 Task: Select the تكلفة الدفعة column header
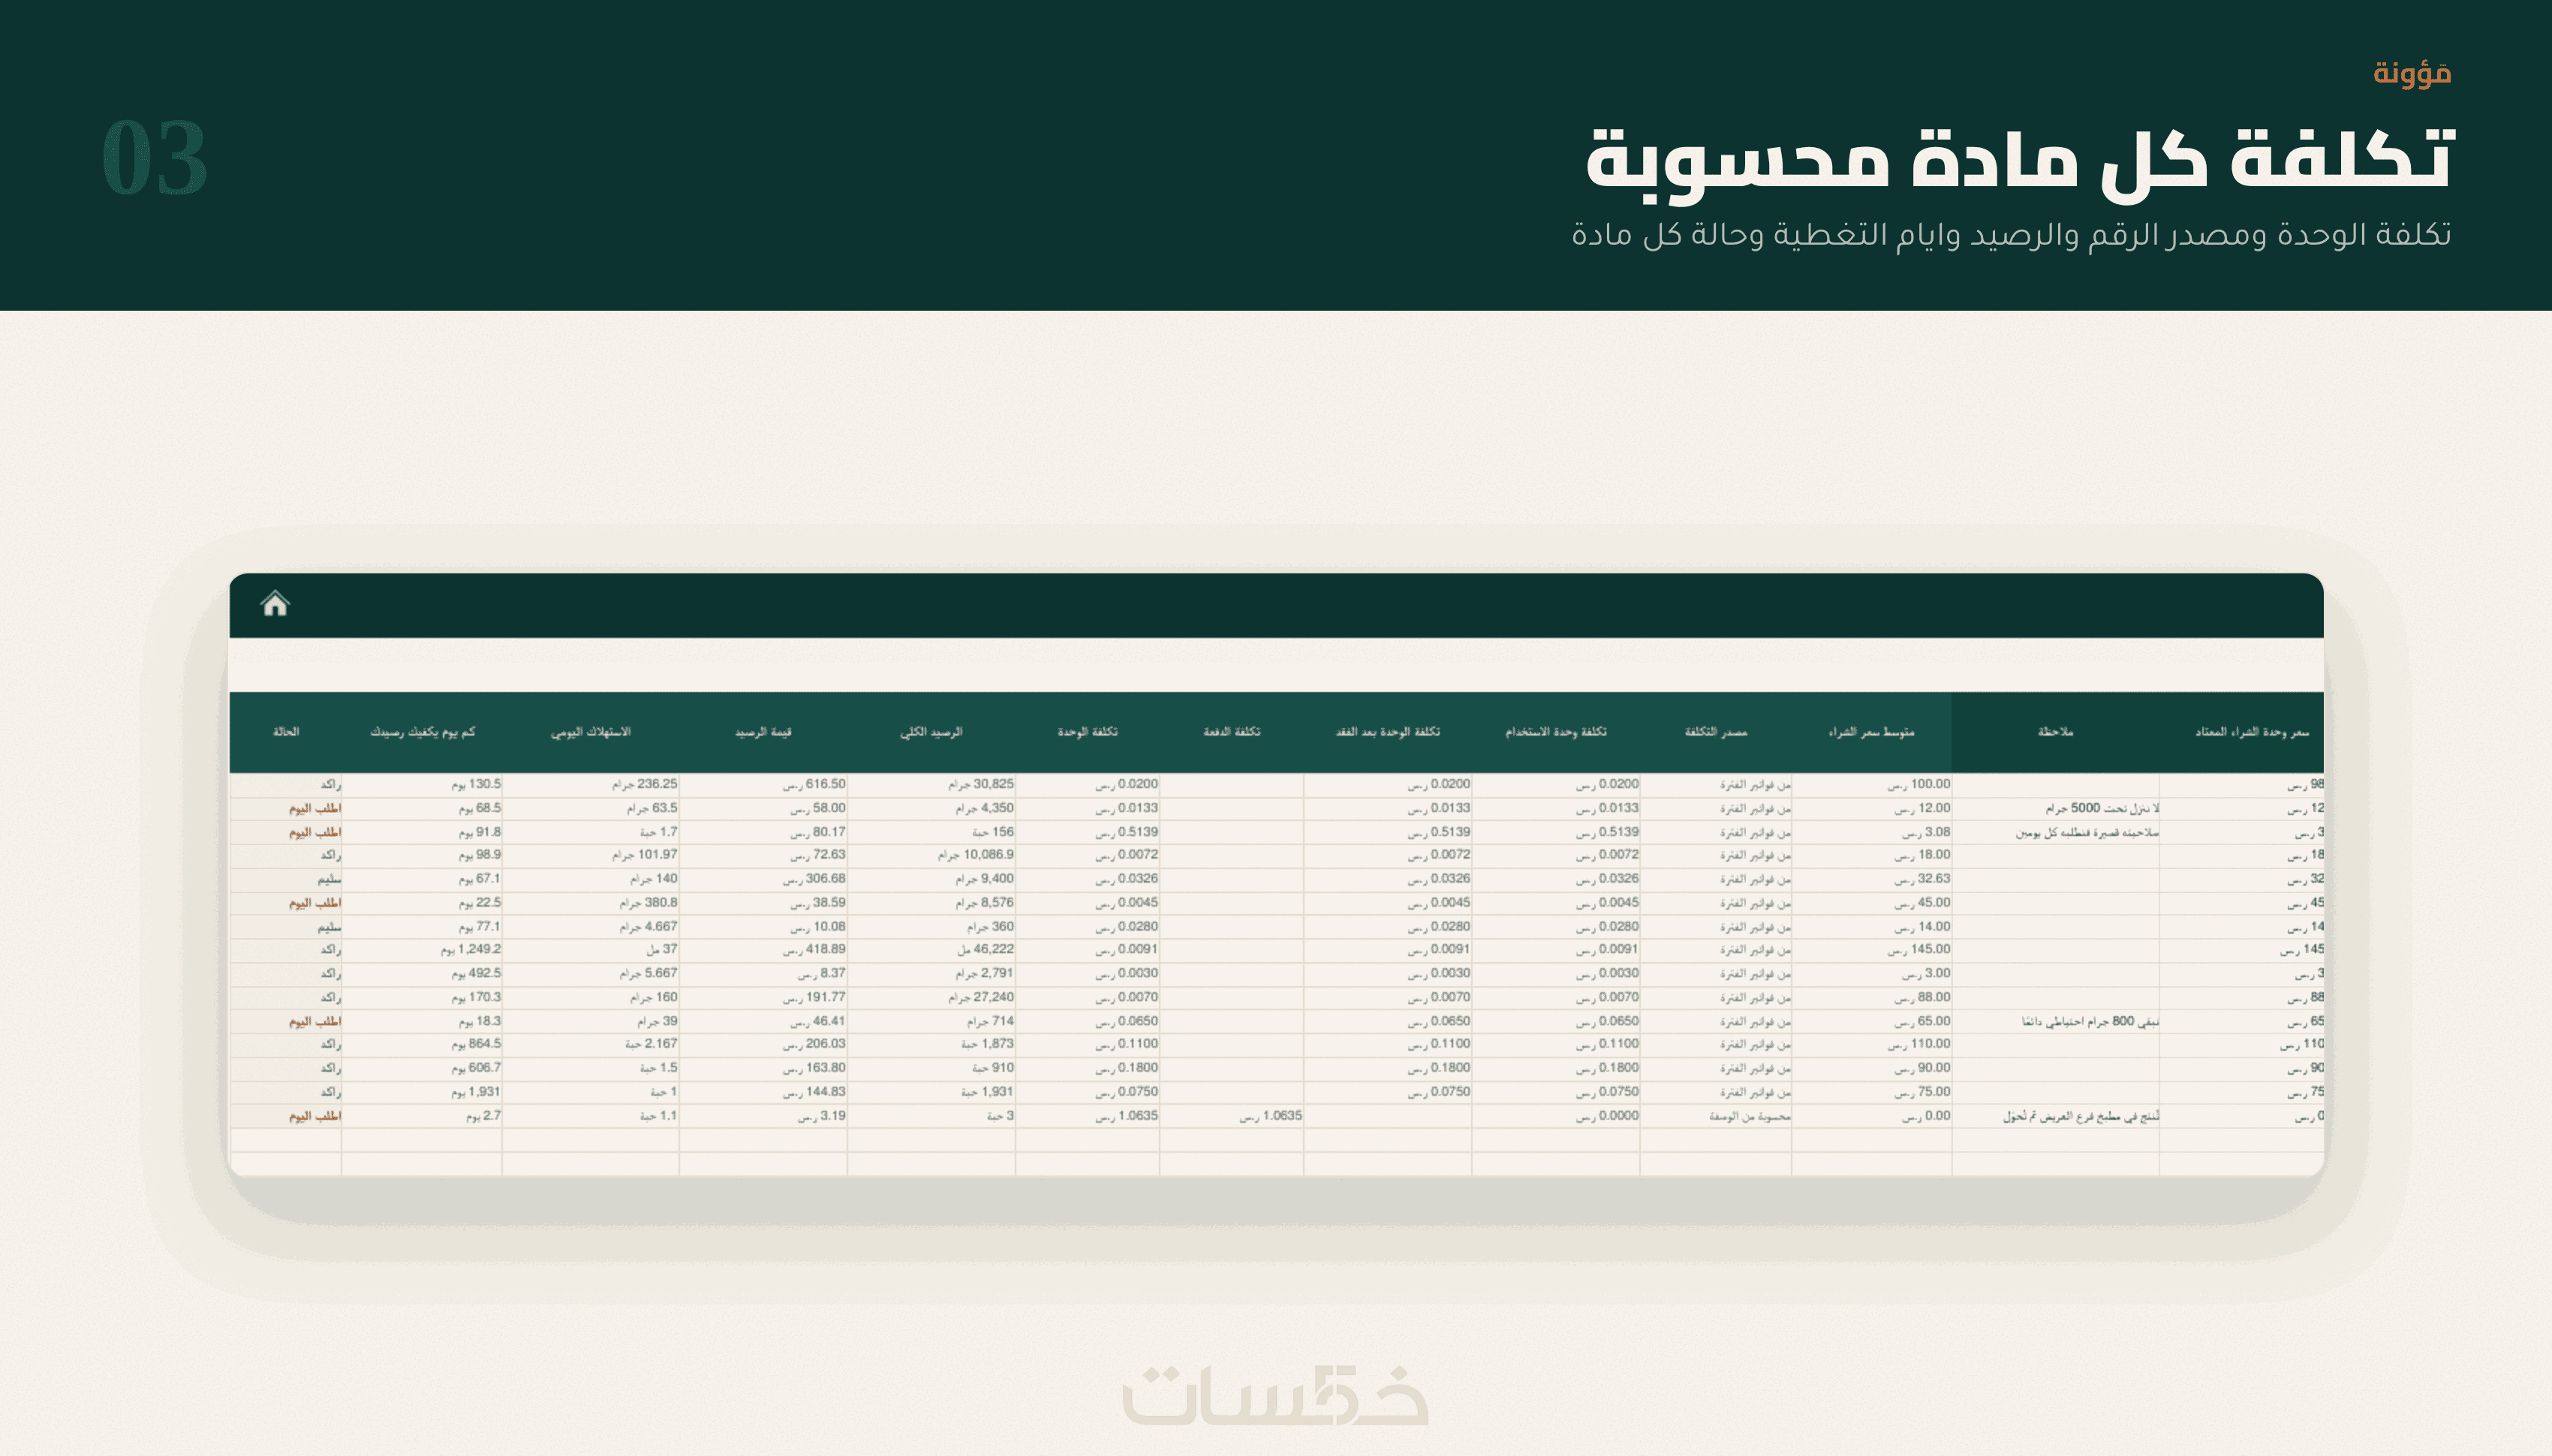click(1231, 732)
